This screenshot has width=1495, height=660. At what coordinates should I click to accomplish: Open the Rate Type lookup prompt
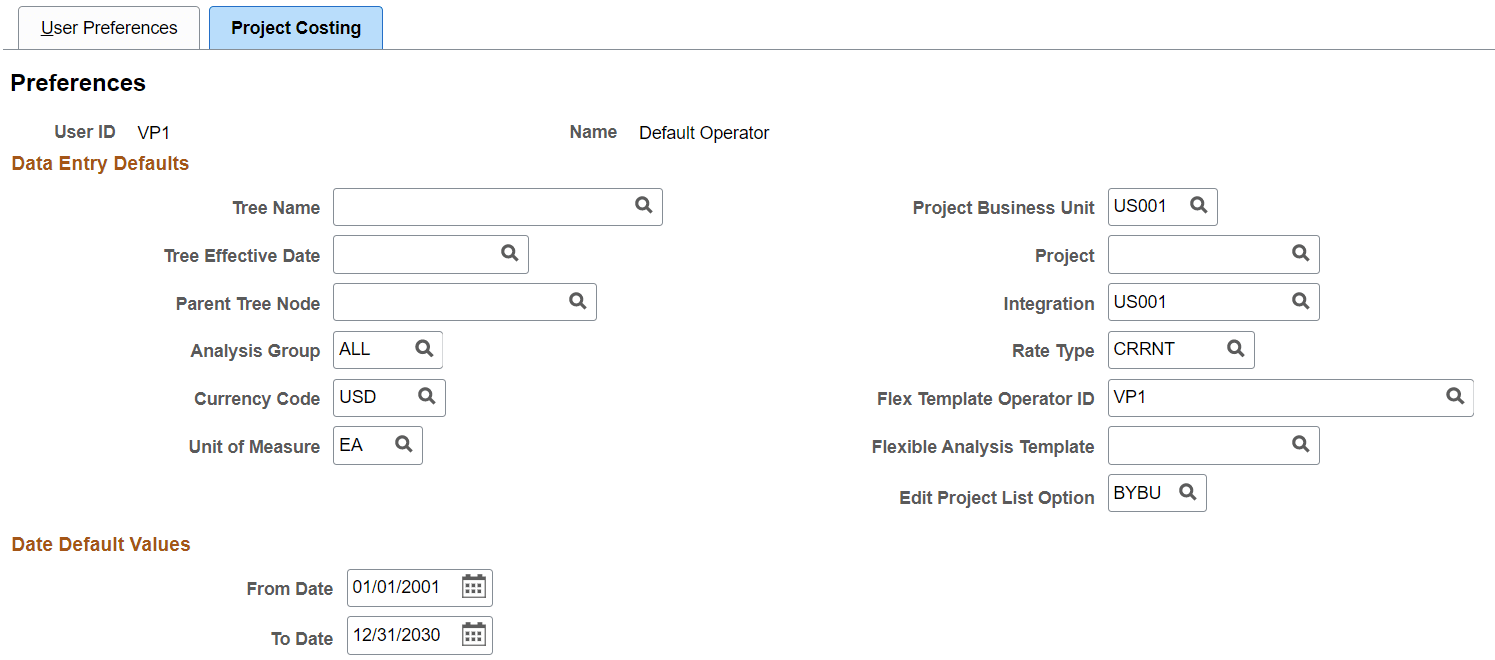1237,349
